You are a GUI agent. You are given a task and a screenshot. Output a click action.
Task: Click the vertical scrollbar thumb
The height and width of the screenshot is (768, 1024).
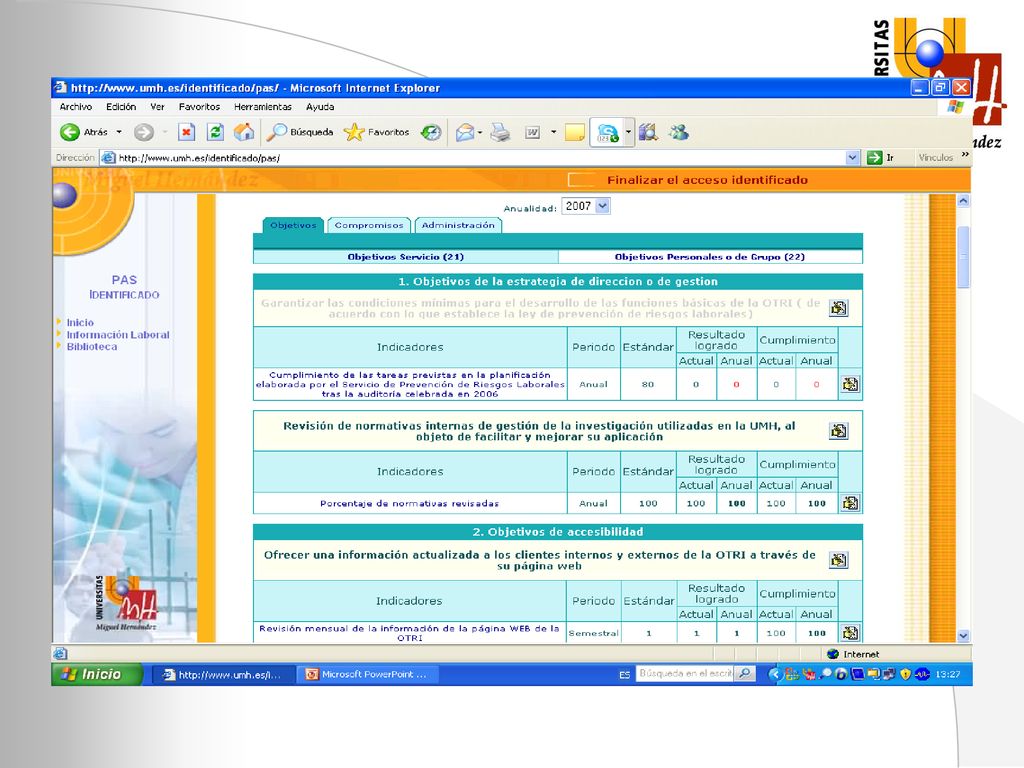[x=963, y=256]
